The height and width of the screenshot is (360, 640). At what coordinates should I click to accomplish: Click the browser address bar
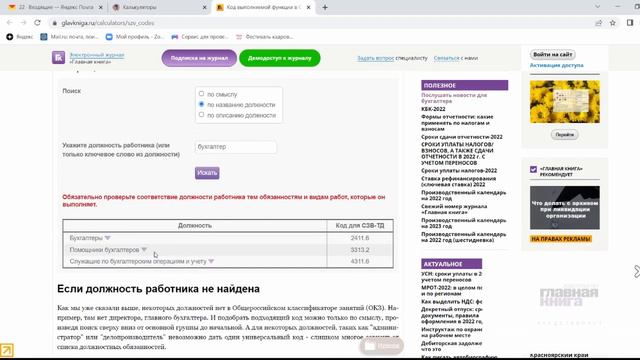pyautogui.click(x=318, y=23)
